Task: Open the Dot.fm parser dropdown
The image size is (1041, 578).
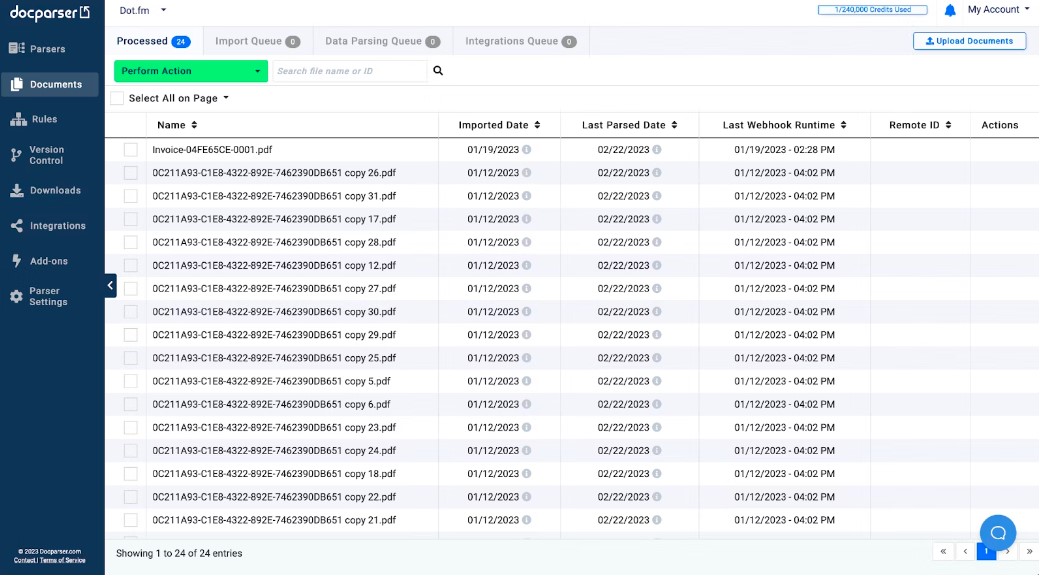Action: [x=143, y=11]
